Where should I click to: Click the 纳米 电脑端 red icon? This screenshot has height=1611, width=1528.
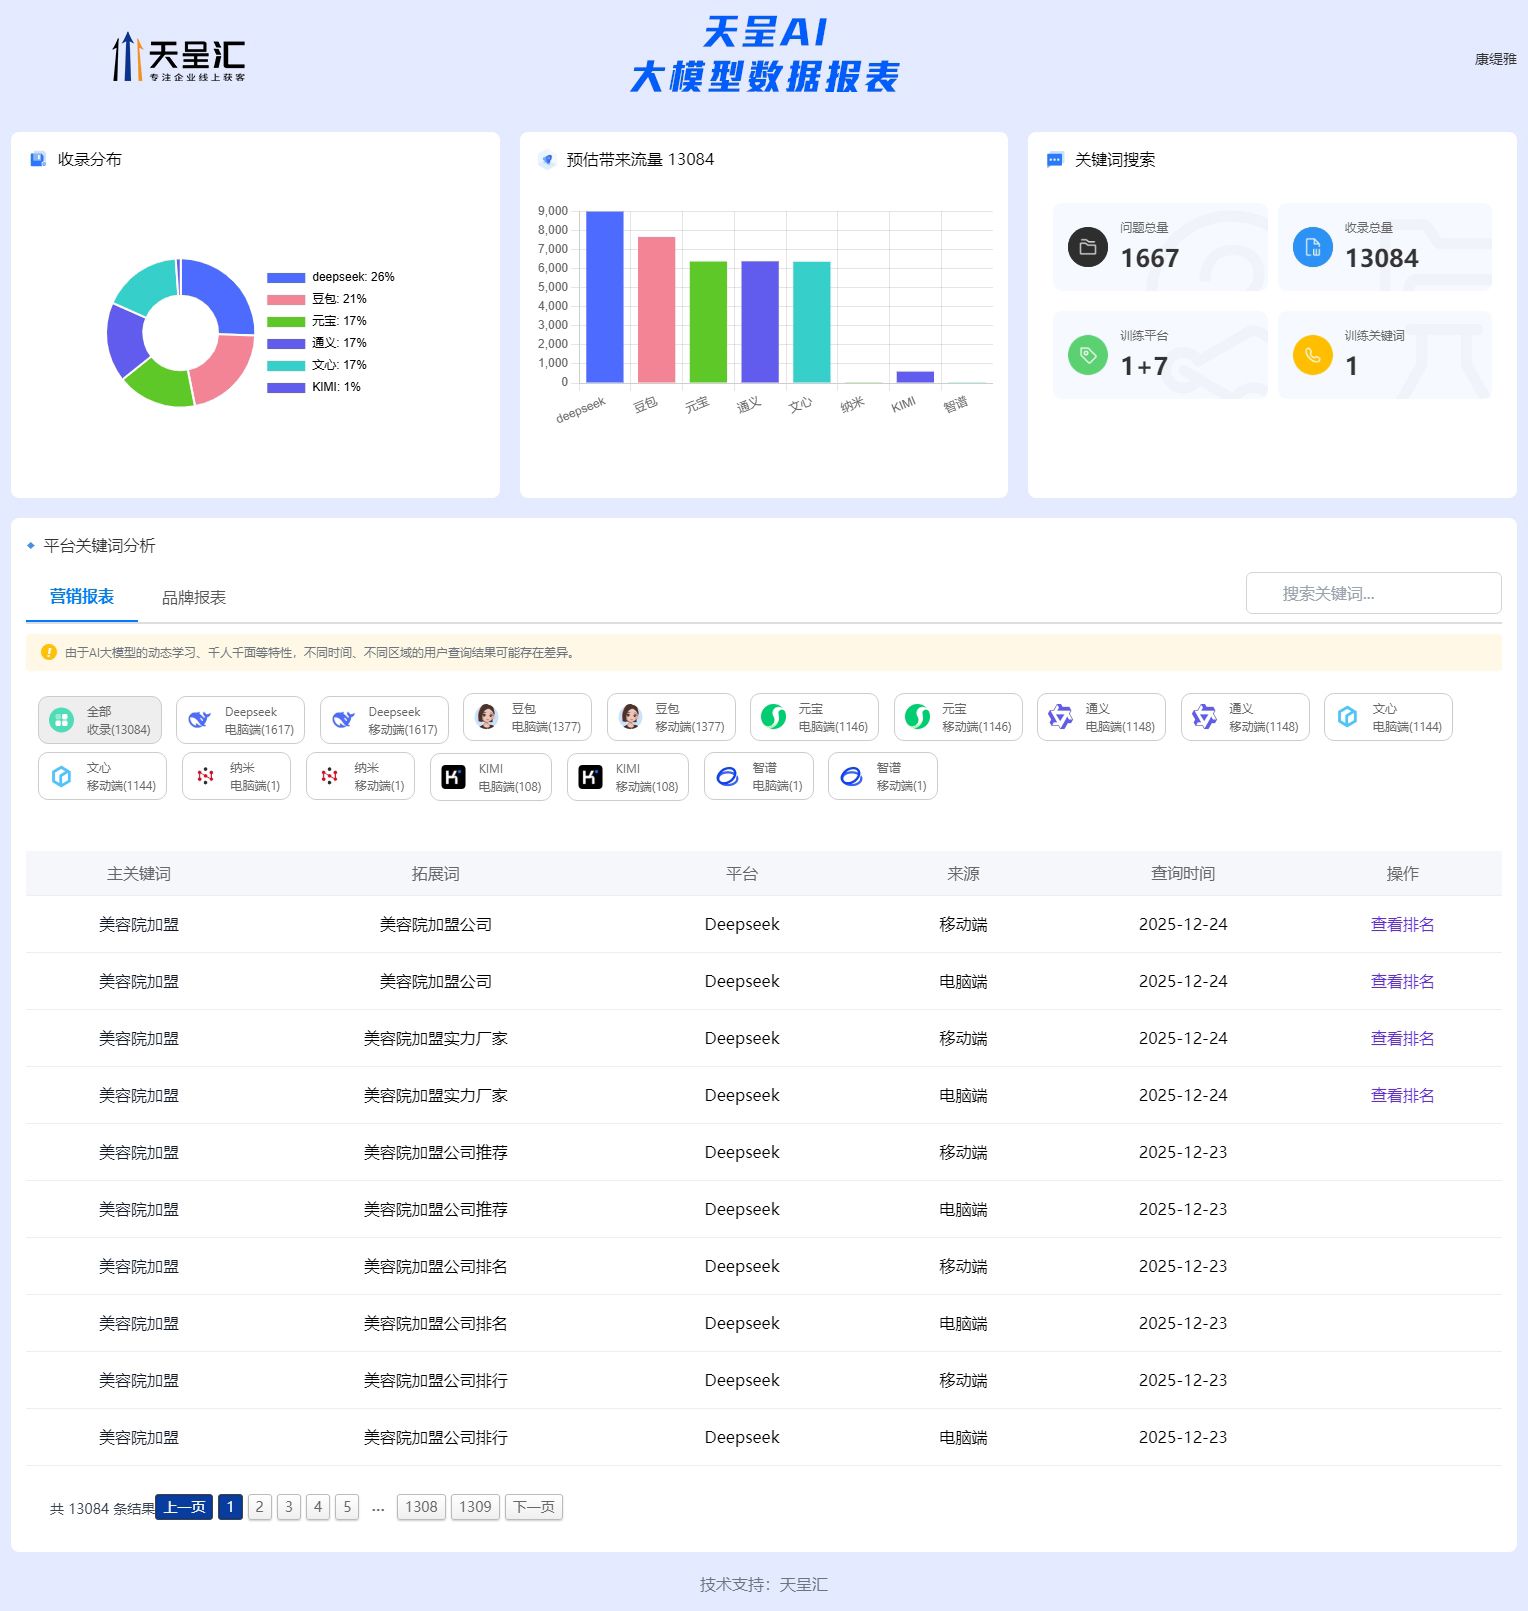tap(205, 777)
